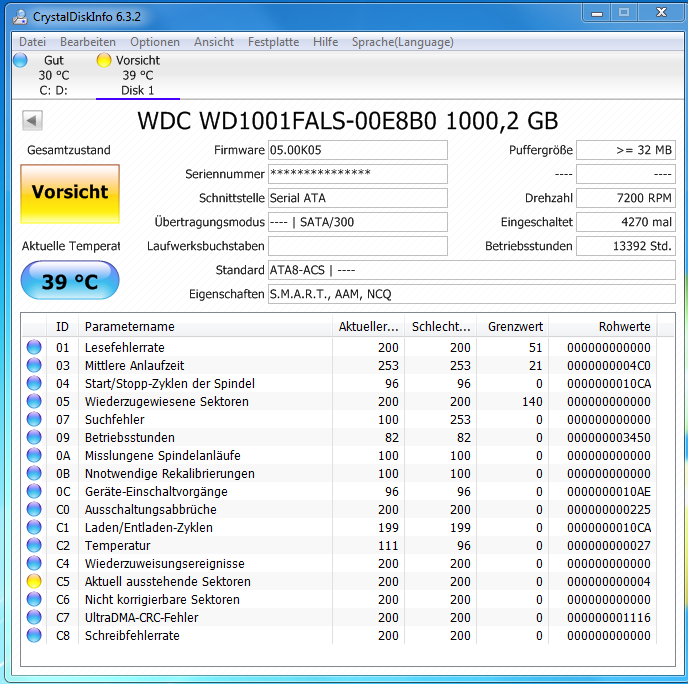The width and height of the screenshot is (688, 684).
Task: Click the empty Laufwerksbuchstaben field
Action: tap(358, 246)
